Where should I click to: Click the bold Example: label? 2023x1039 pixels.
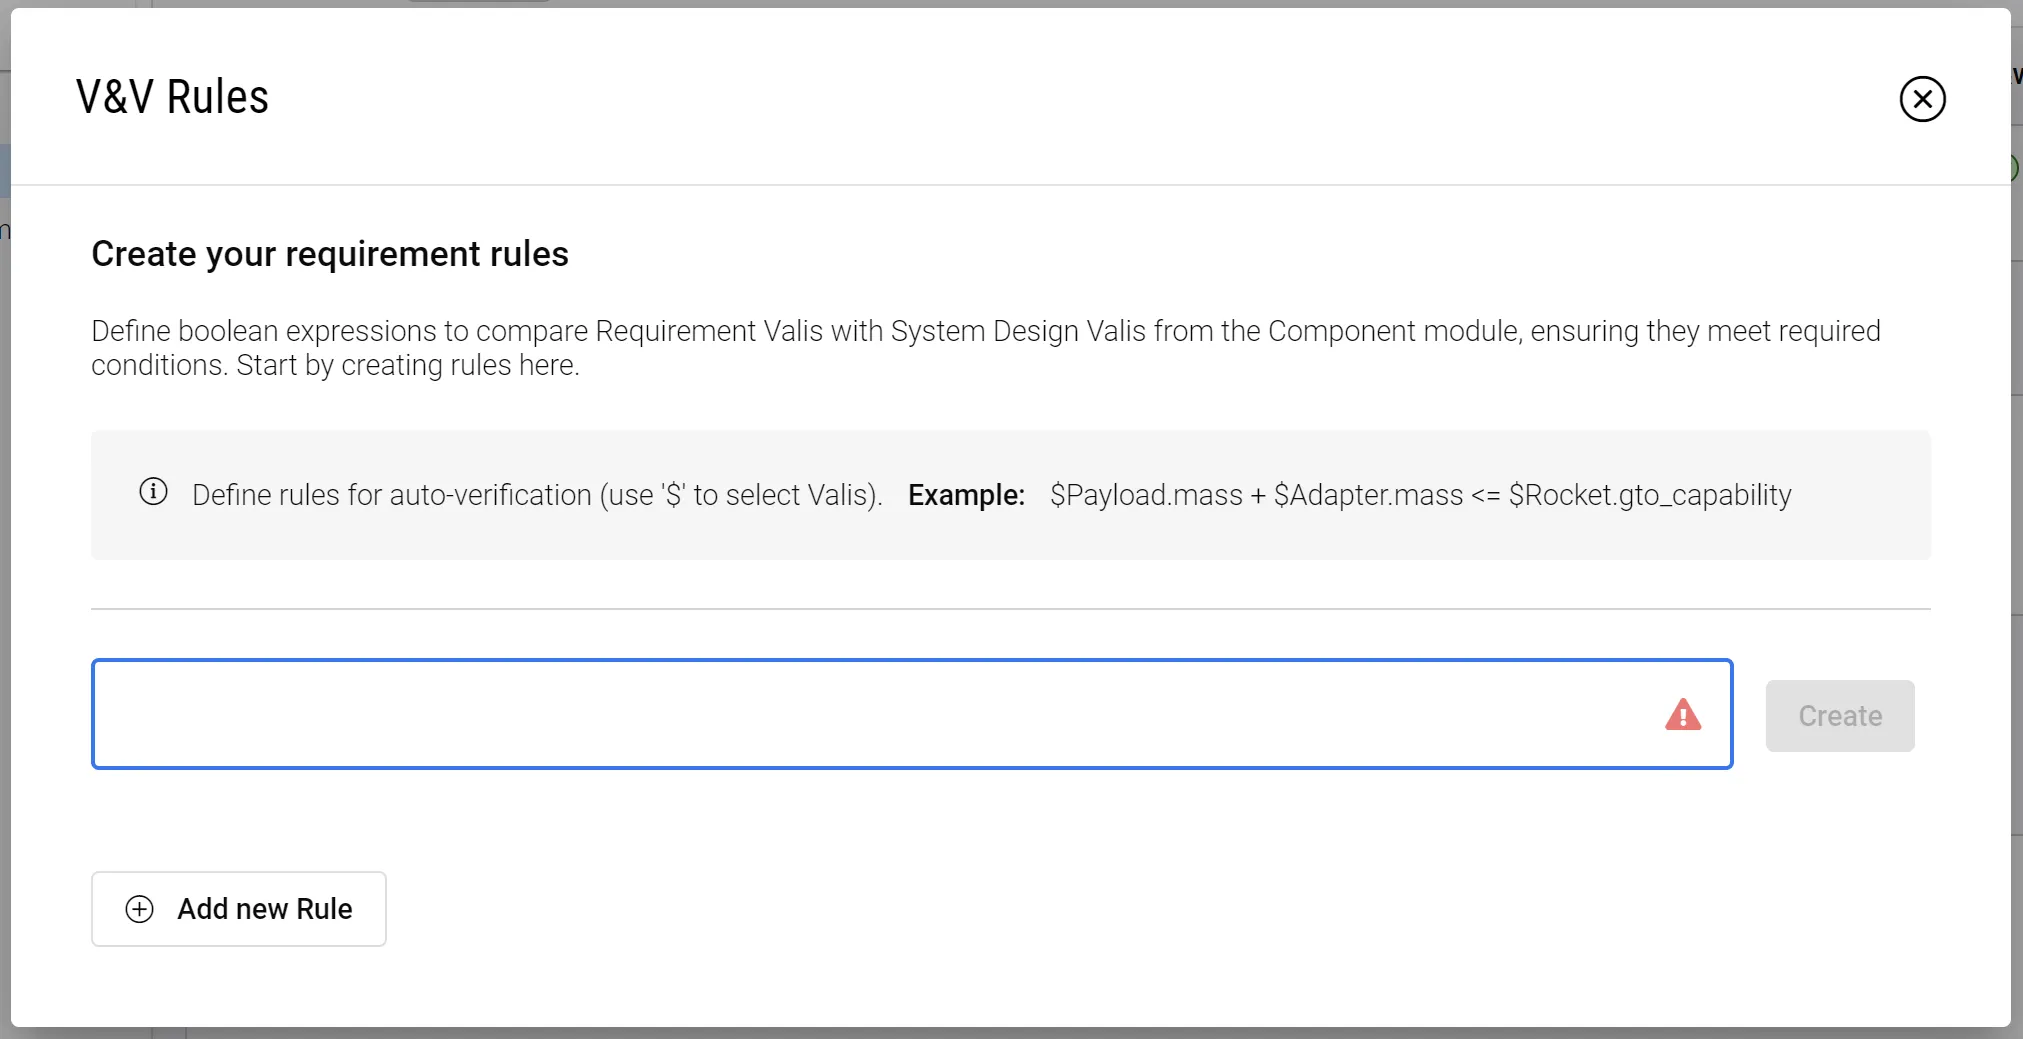click(966, 495)
